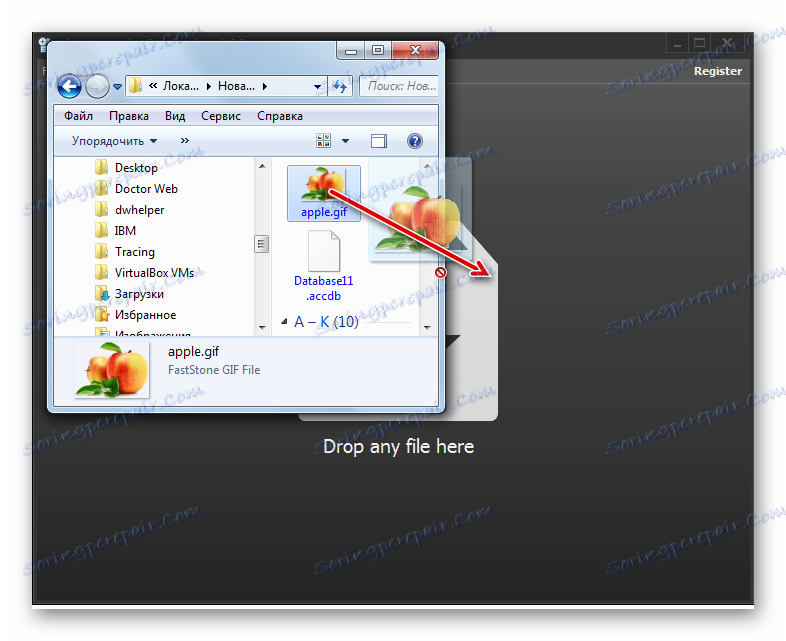Open Explorer help icon
The image size is (786, 641).
click(x=415, y=141)
